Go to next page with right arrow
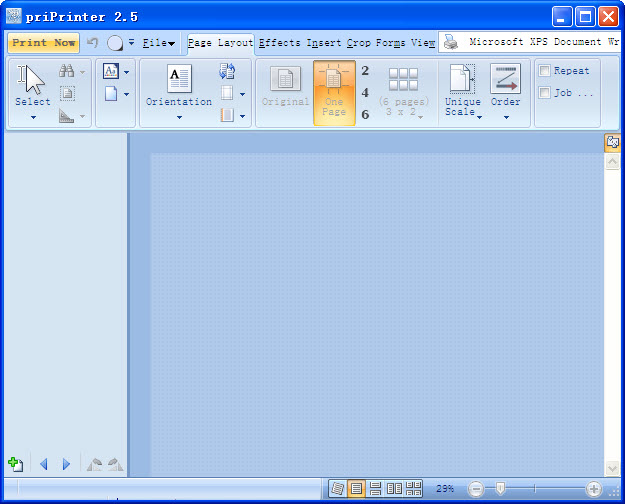 click(66, 464)
